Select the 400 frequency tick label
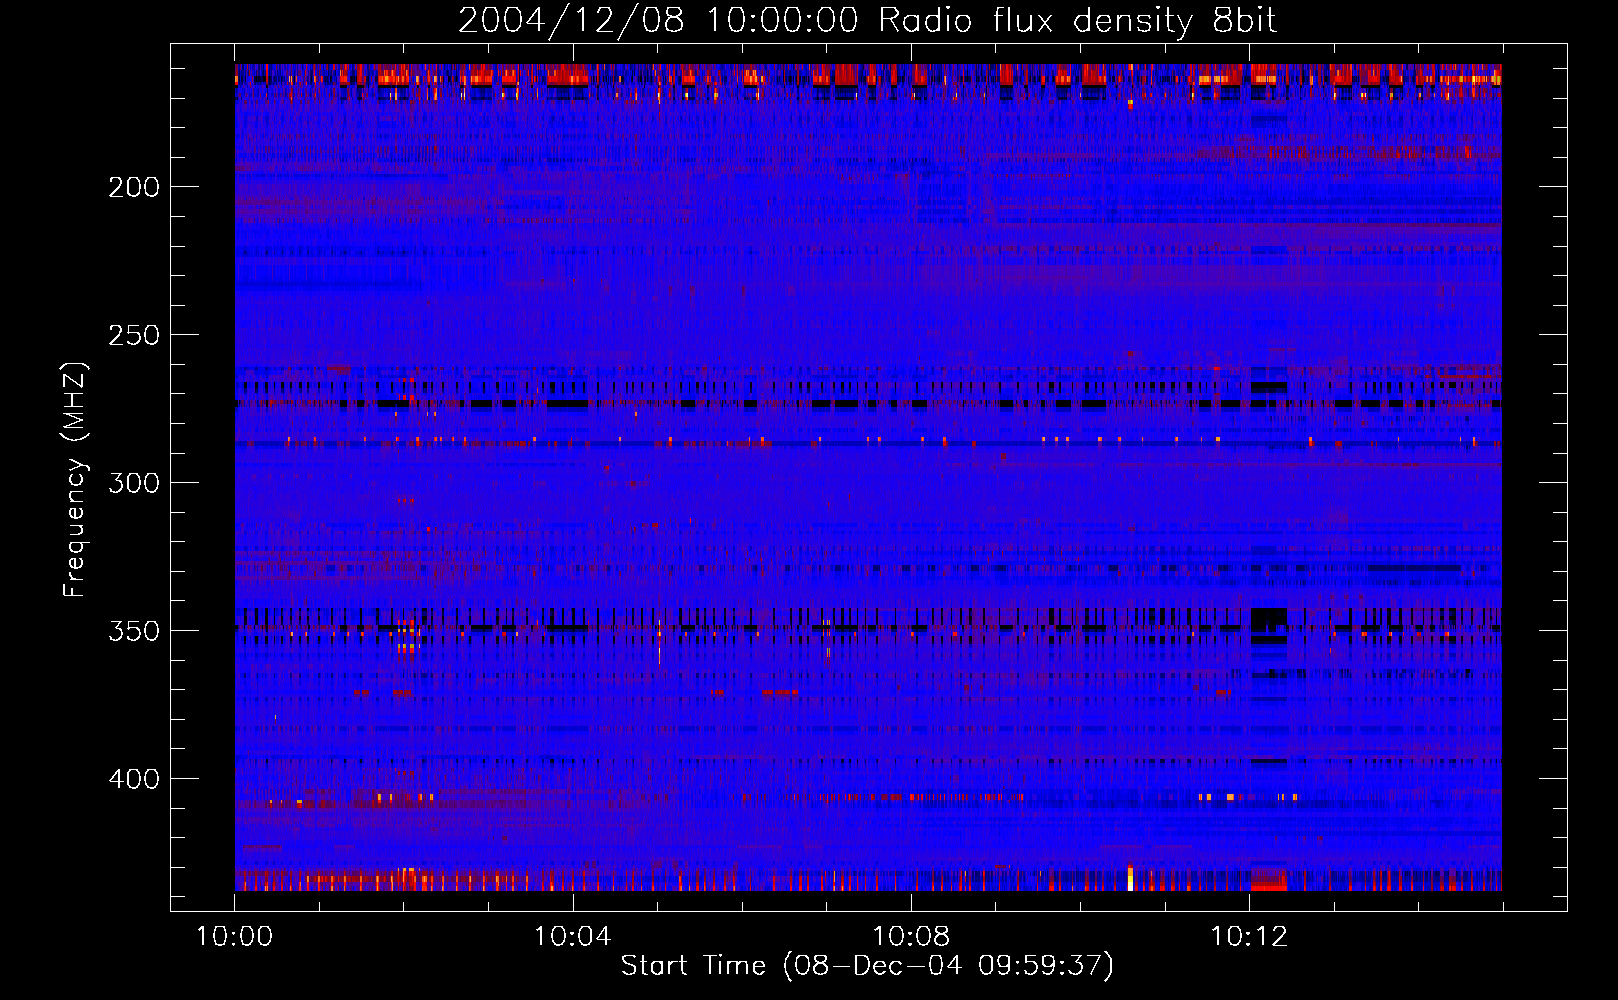The width and height of the screenshot is (1618, 1000). (x=134, y=779)
